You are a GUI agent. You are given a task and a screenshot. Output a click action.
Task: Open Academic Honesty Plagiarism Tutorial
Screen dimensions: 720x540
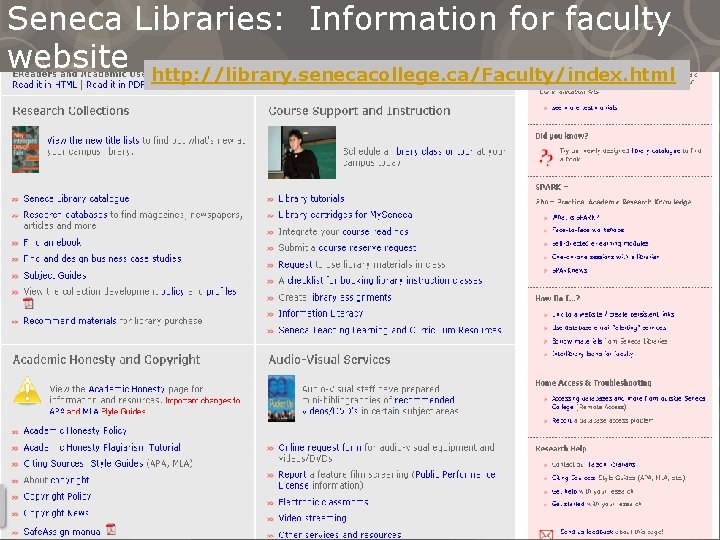[x=102, y=447]
